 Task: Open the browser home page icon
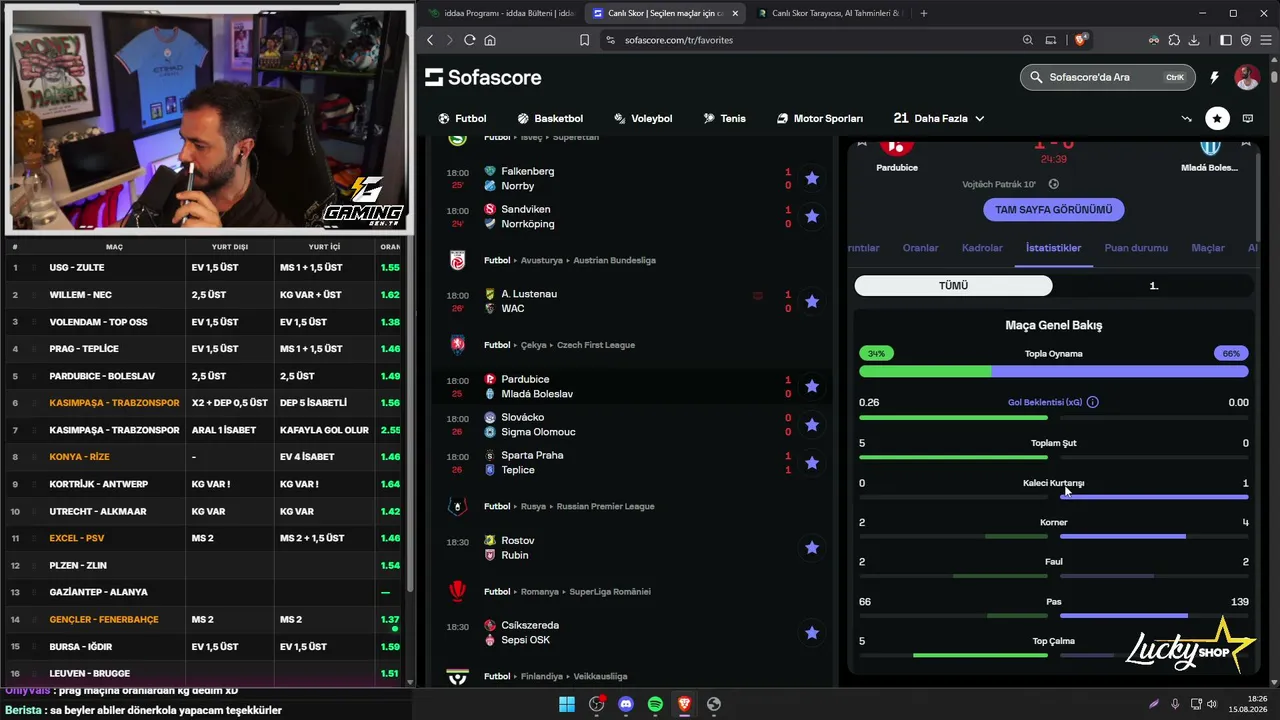click(x=490, y=40)
